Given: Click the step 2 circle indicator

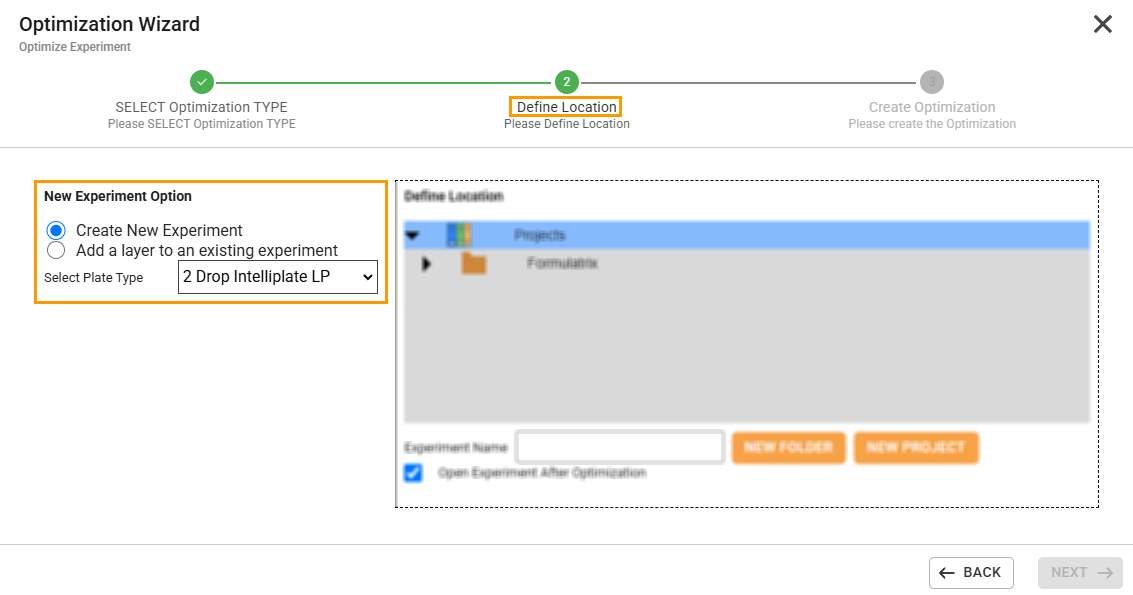Looking at the screenshot, I should pyautogui.click(x=566, y=83).
